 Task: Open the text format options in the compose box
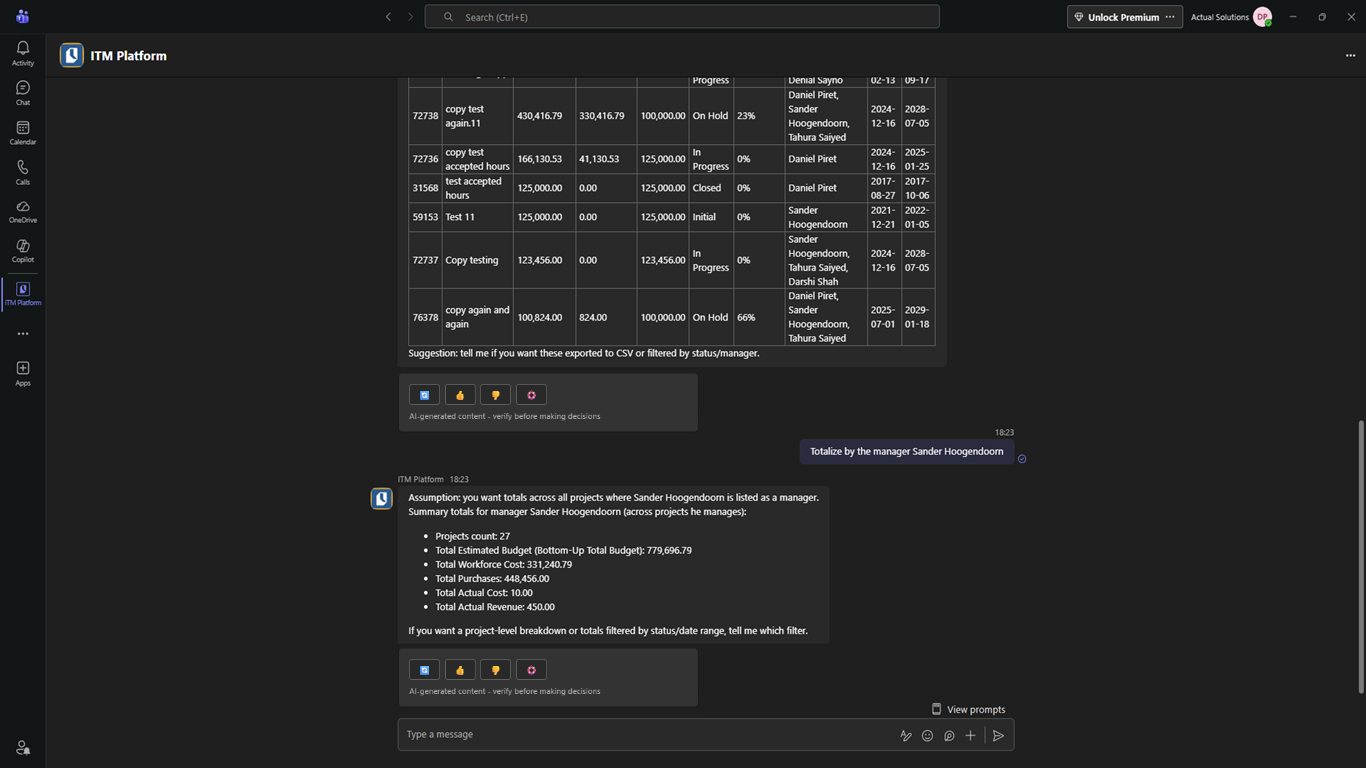[x=906, y=735]
